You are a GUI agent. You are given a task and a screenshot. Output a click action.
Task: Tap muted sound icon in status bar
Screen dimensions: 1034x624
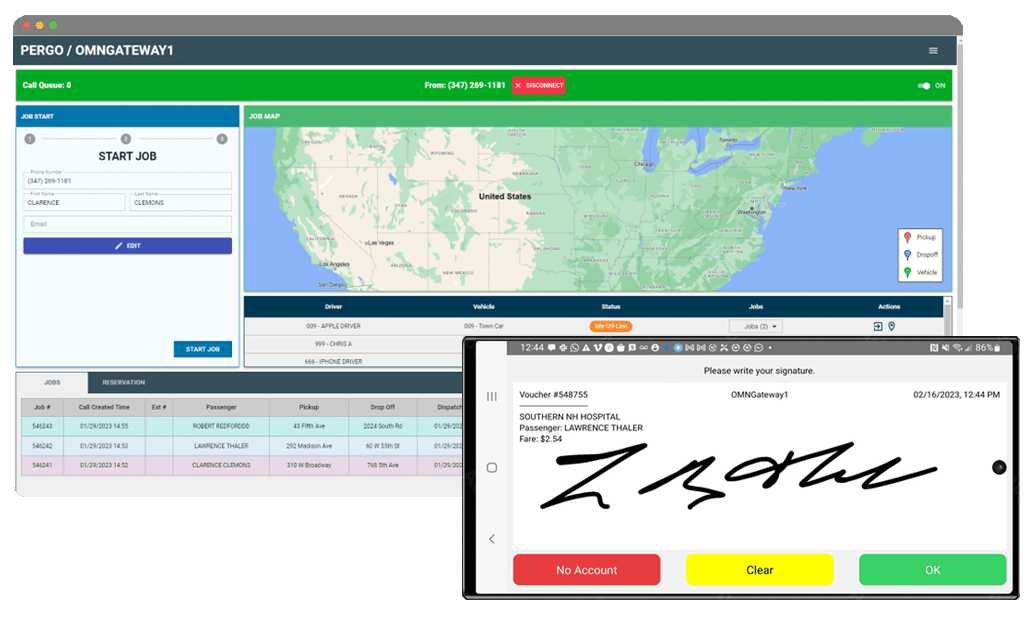tap(945, 348)
